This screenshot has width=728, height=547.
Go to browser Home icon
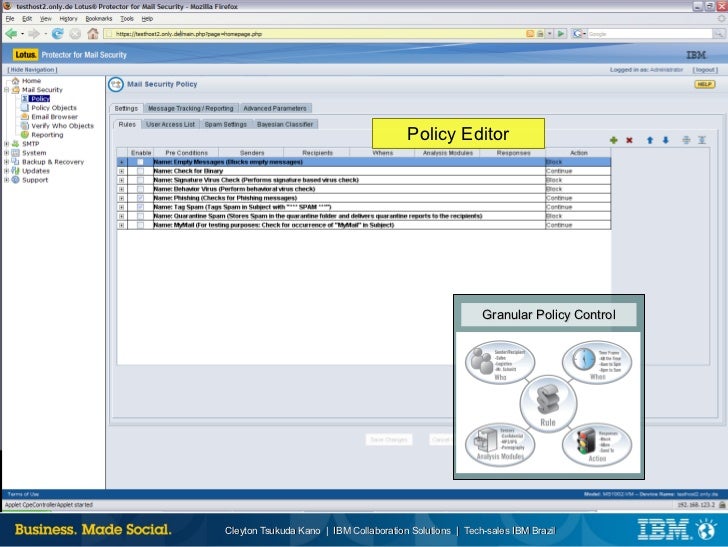click(93, 33)
